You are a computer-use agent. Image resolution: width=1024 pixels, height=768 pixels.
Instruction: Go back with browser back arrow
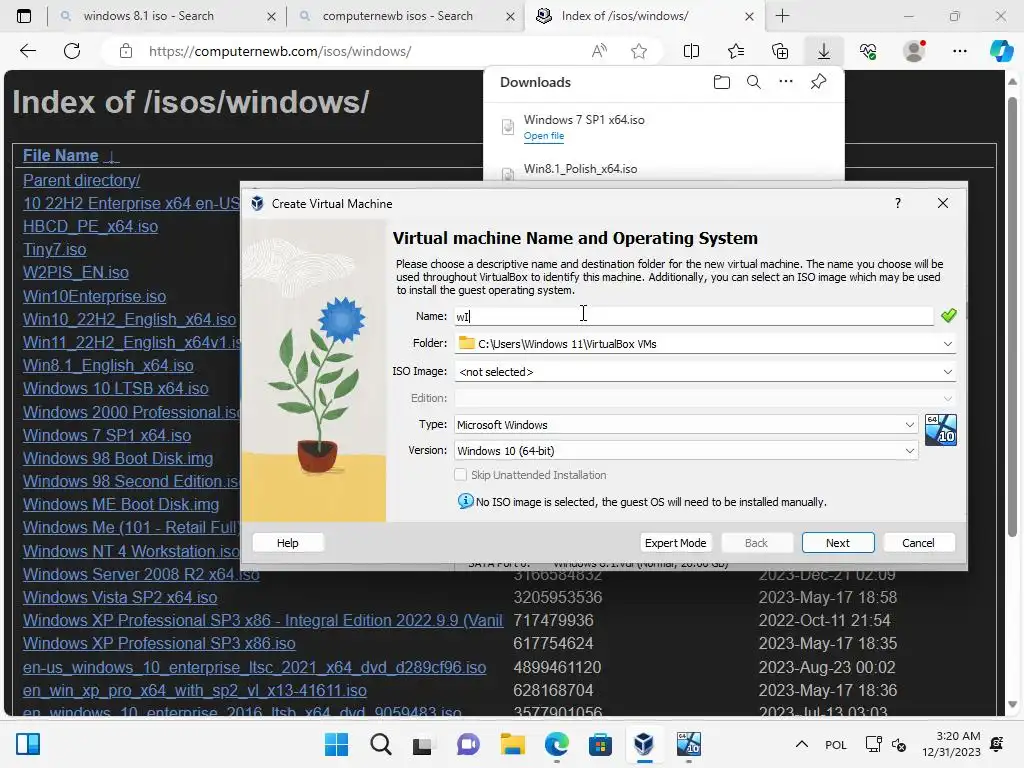tap(28, 51)
